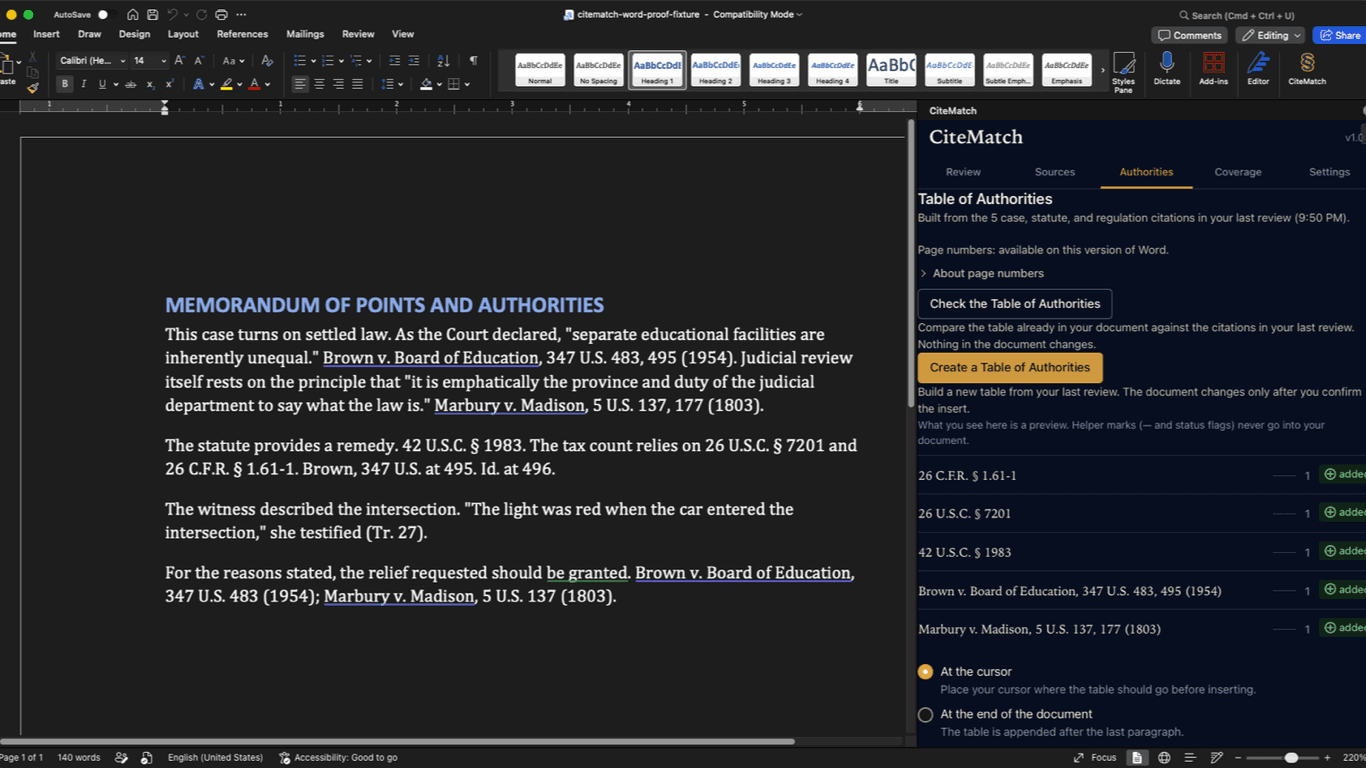Viewport: 1366px width, 768px height.
Task: Open the References ribbon tab
Action: [x=242, y=34]
